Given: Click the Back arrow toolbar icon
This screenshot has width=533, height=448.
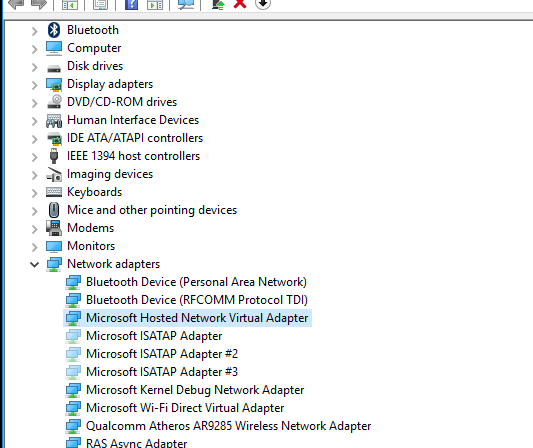Looking at the screenshot, I should 16,4.
